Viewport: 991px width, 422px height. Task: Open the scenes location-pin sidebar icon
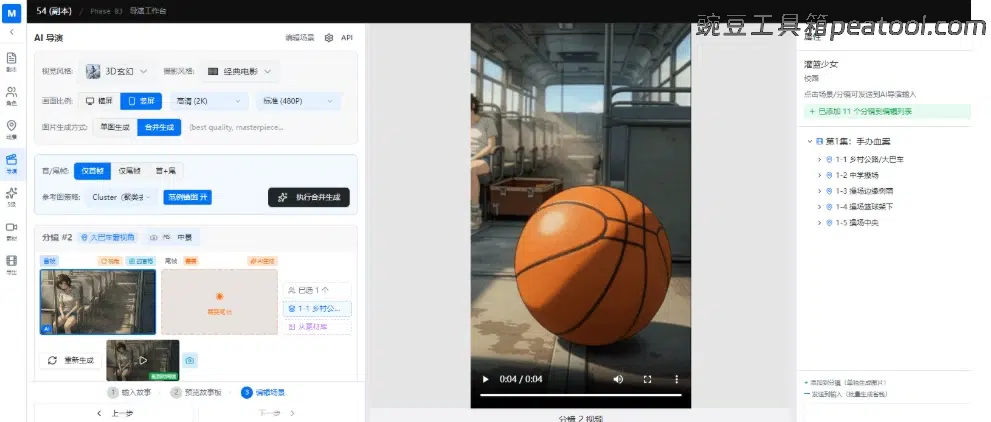click(11, 129)
